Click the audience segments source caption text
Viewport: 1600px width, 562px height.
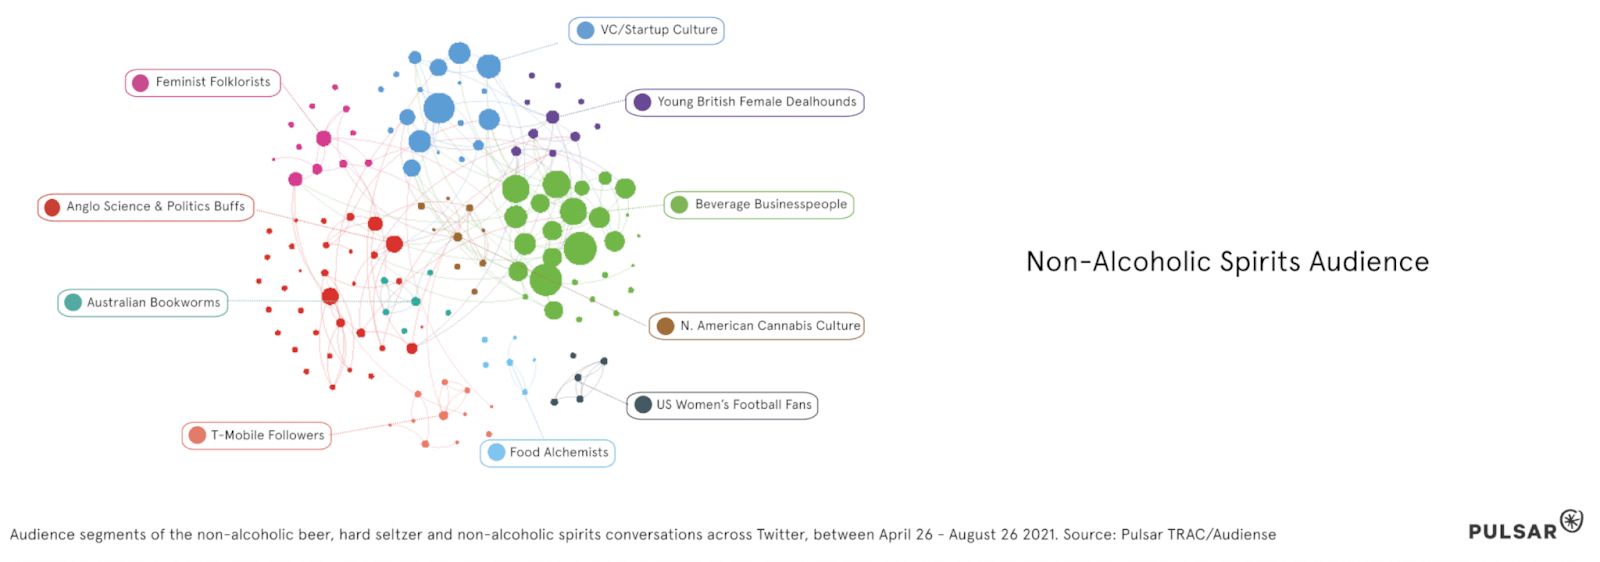click(x=642, y=535)
